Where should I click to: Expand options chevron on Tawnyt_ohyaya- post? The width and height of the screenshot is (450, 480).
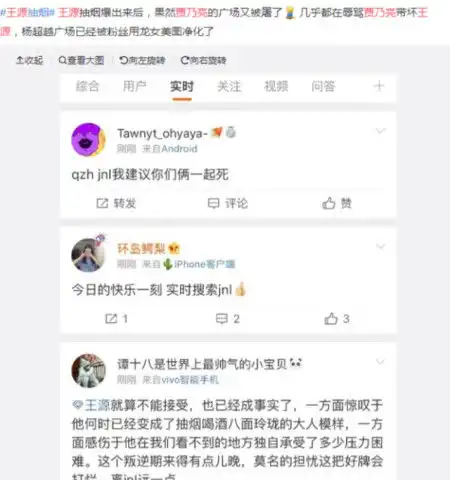[380, 131]
